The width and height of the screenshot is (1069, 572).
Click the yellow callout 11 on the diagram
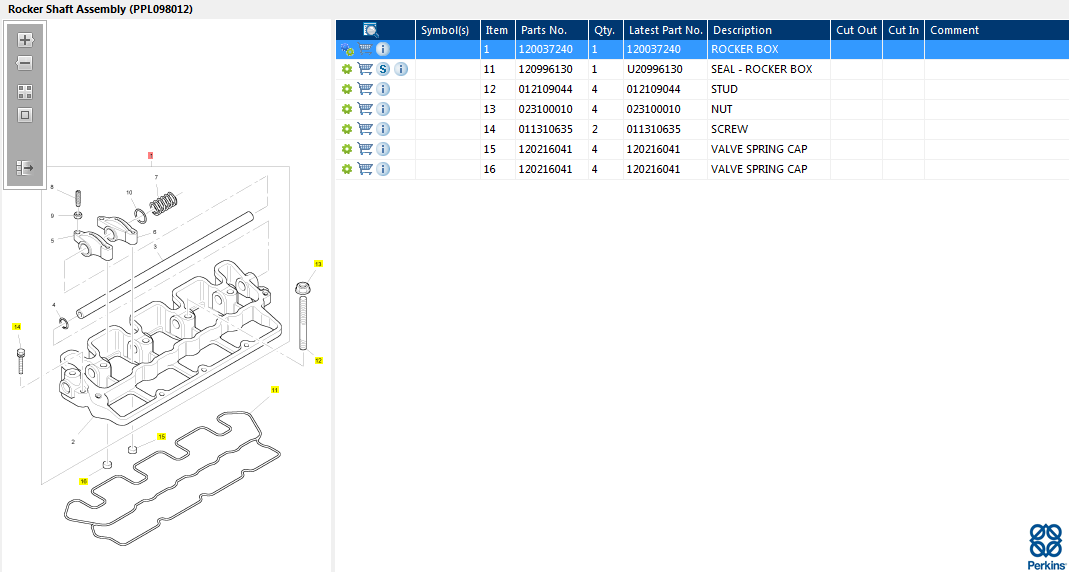[x=275, y=390]
